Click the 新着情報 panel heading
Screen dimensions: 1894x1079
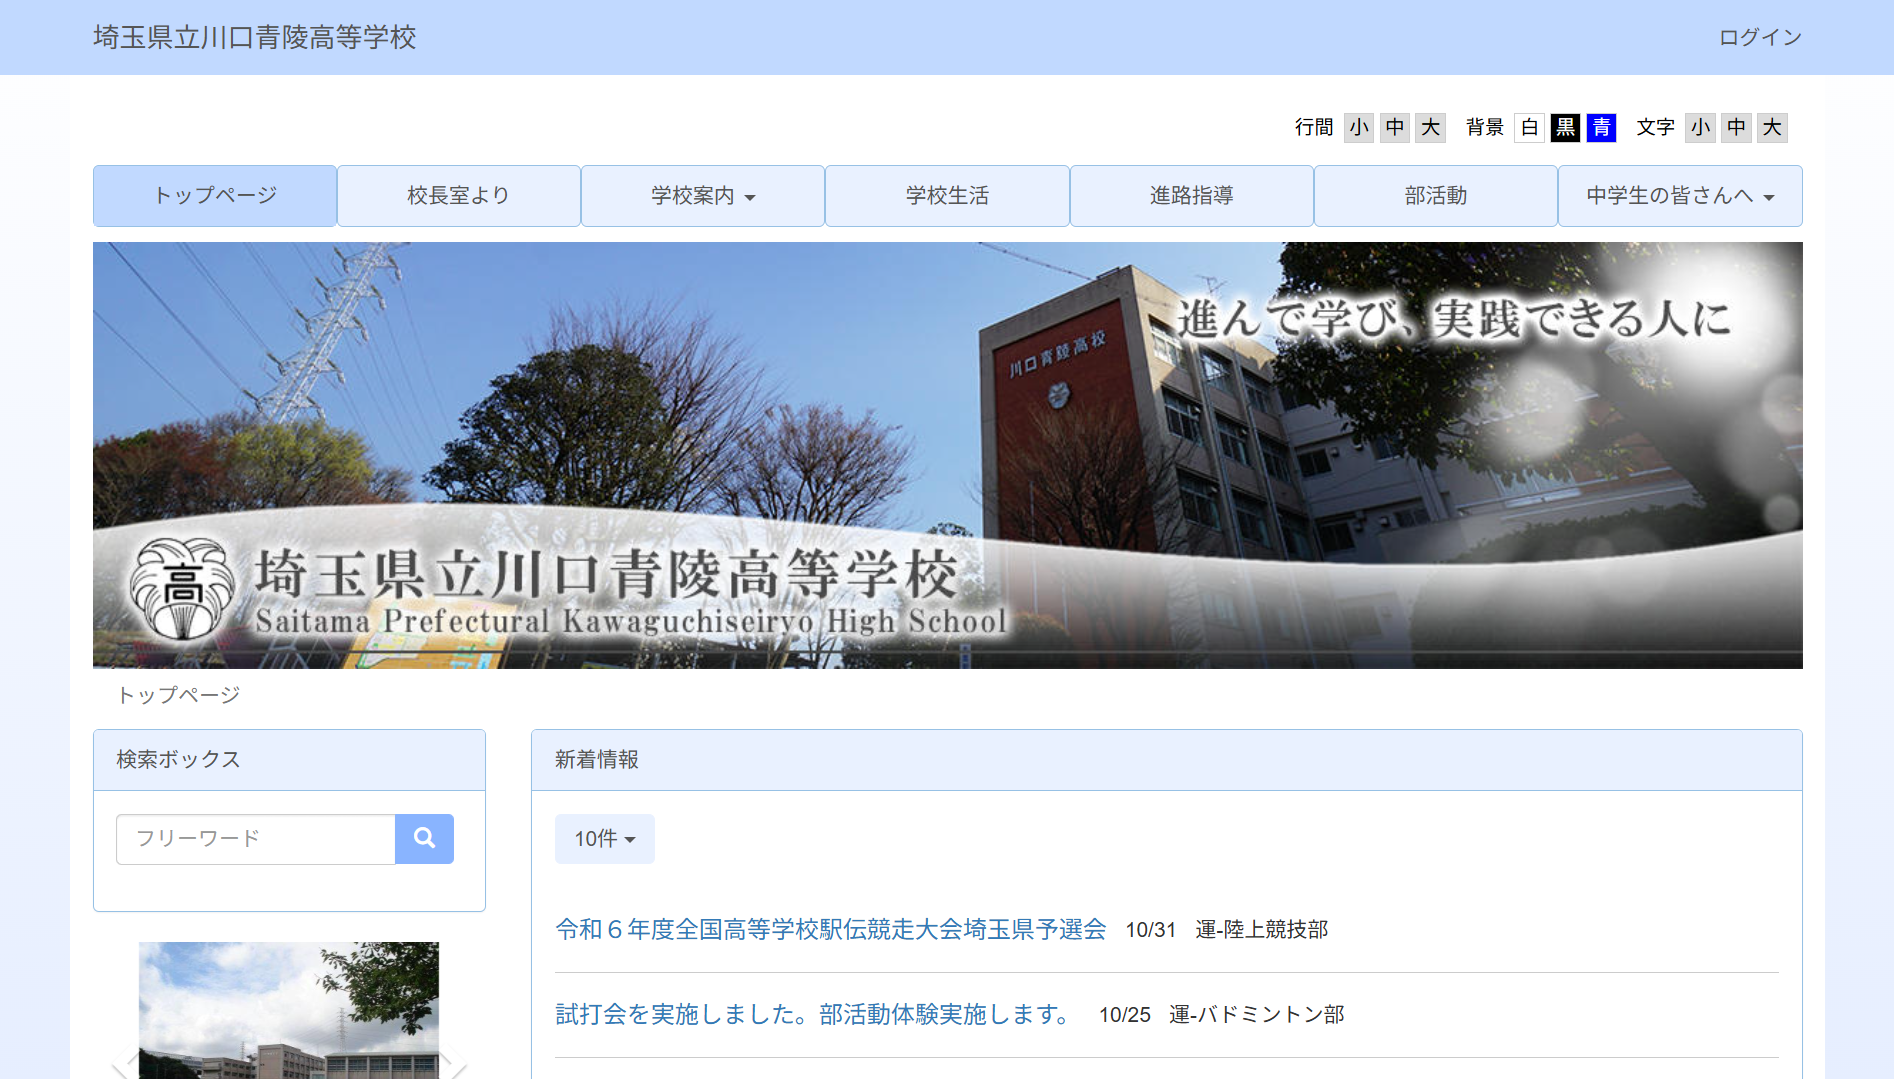(597, 760)
